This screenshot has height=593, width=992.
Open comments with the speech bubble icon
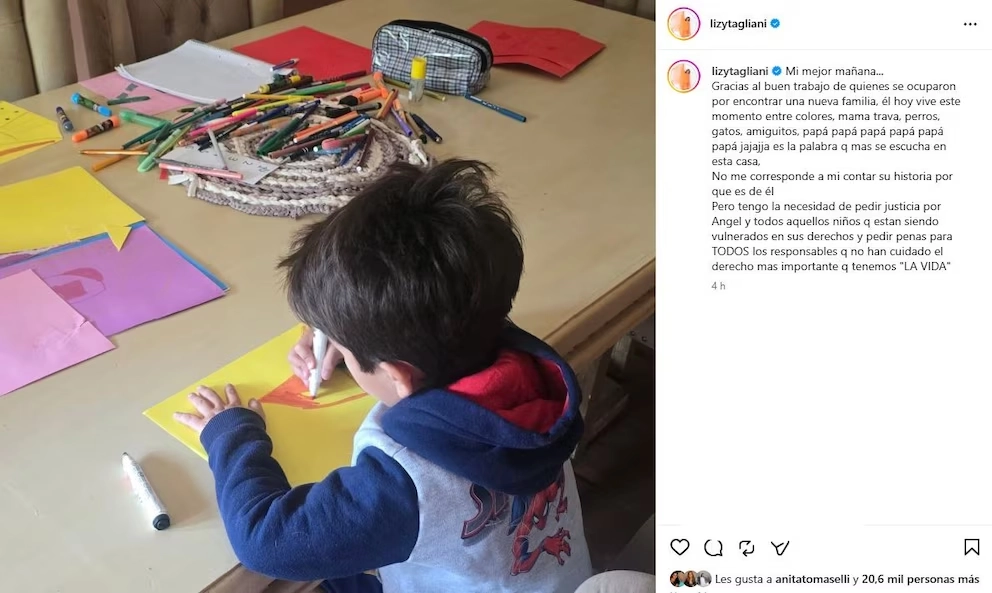tap(713, 547)
